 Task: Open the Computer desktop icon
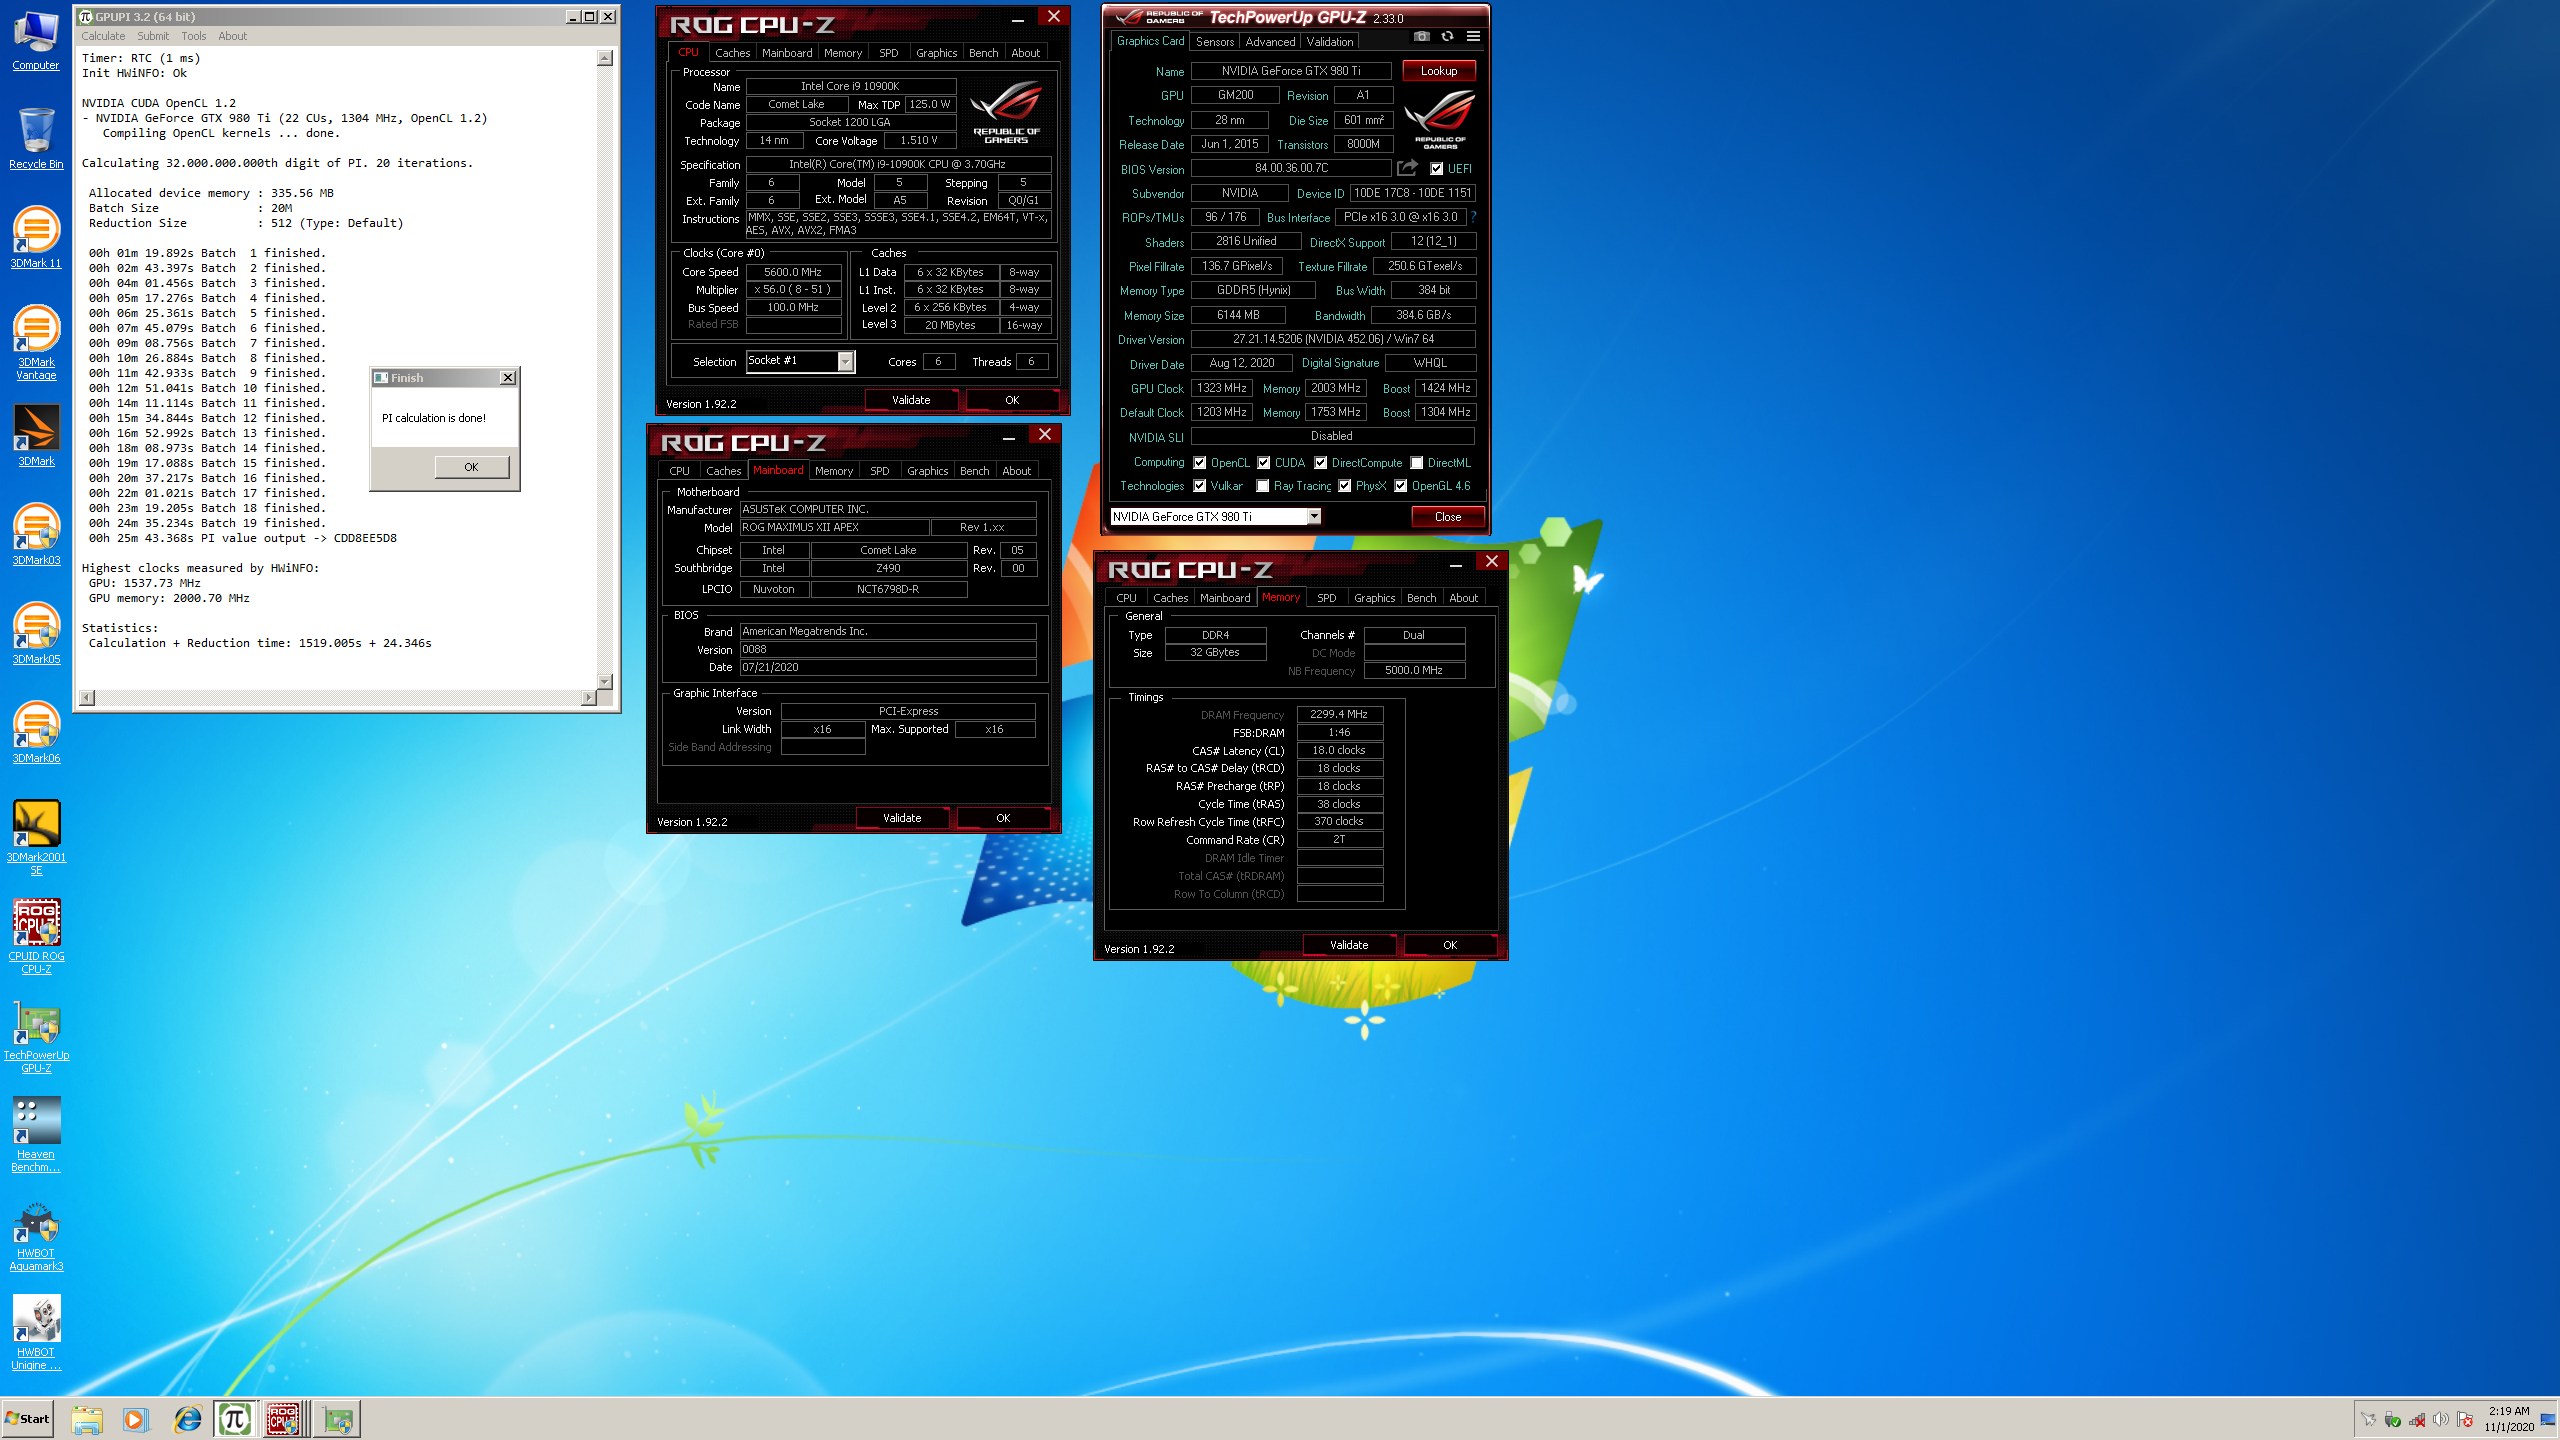pos(36,40)
